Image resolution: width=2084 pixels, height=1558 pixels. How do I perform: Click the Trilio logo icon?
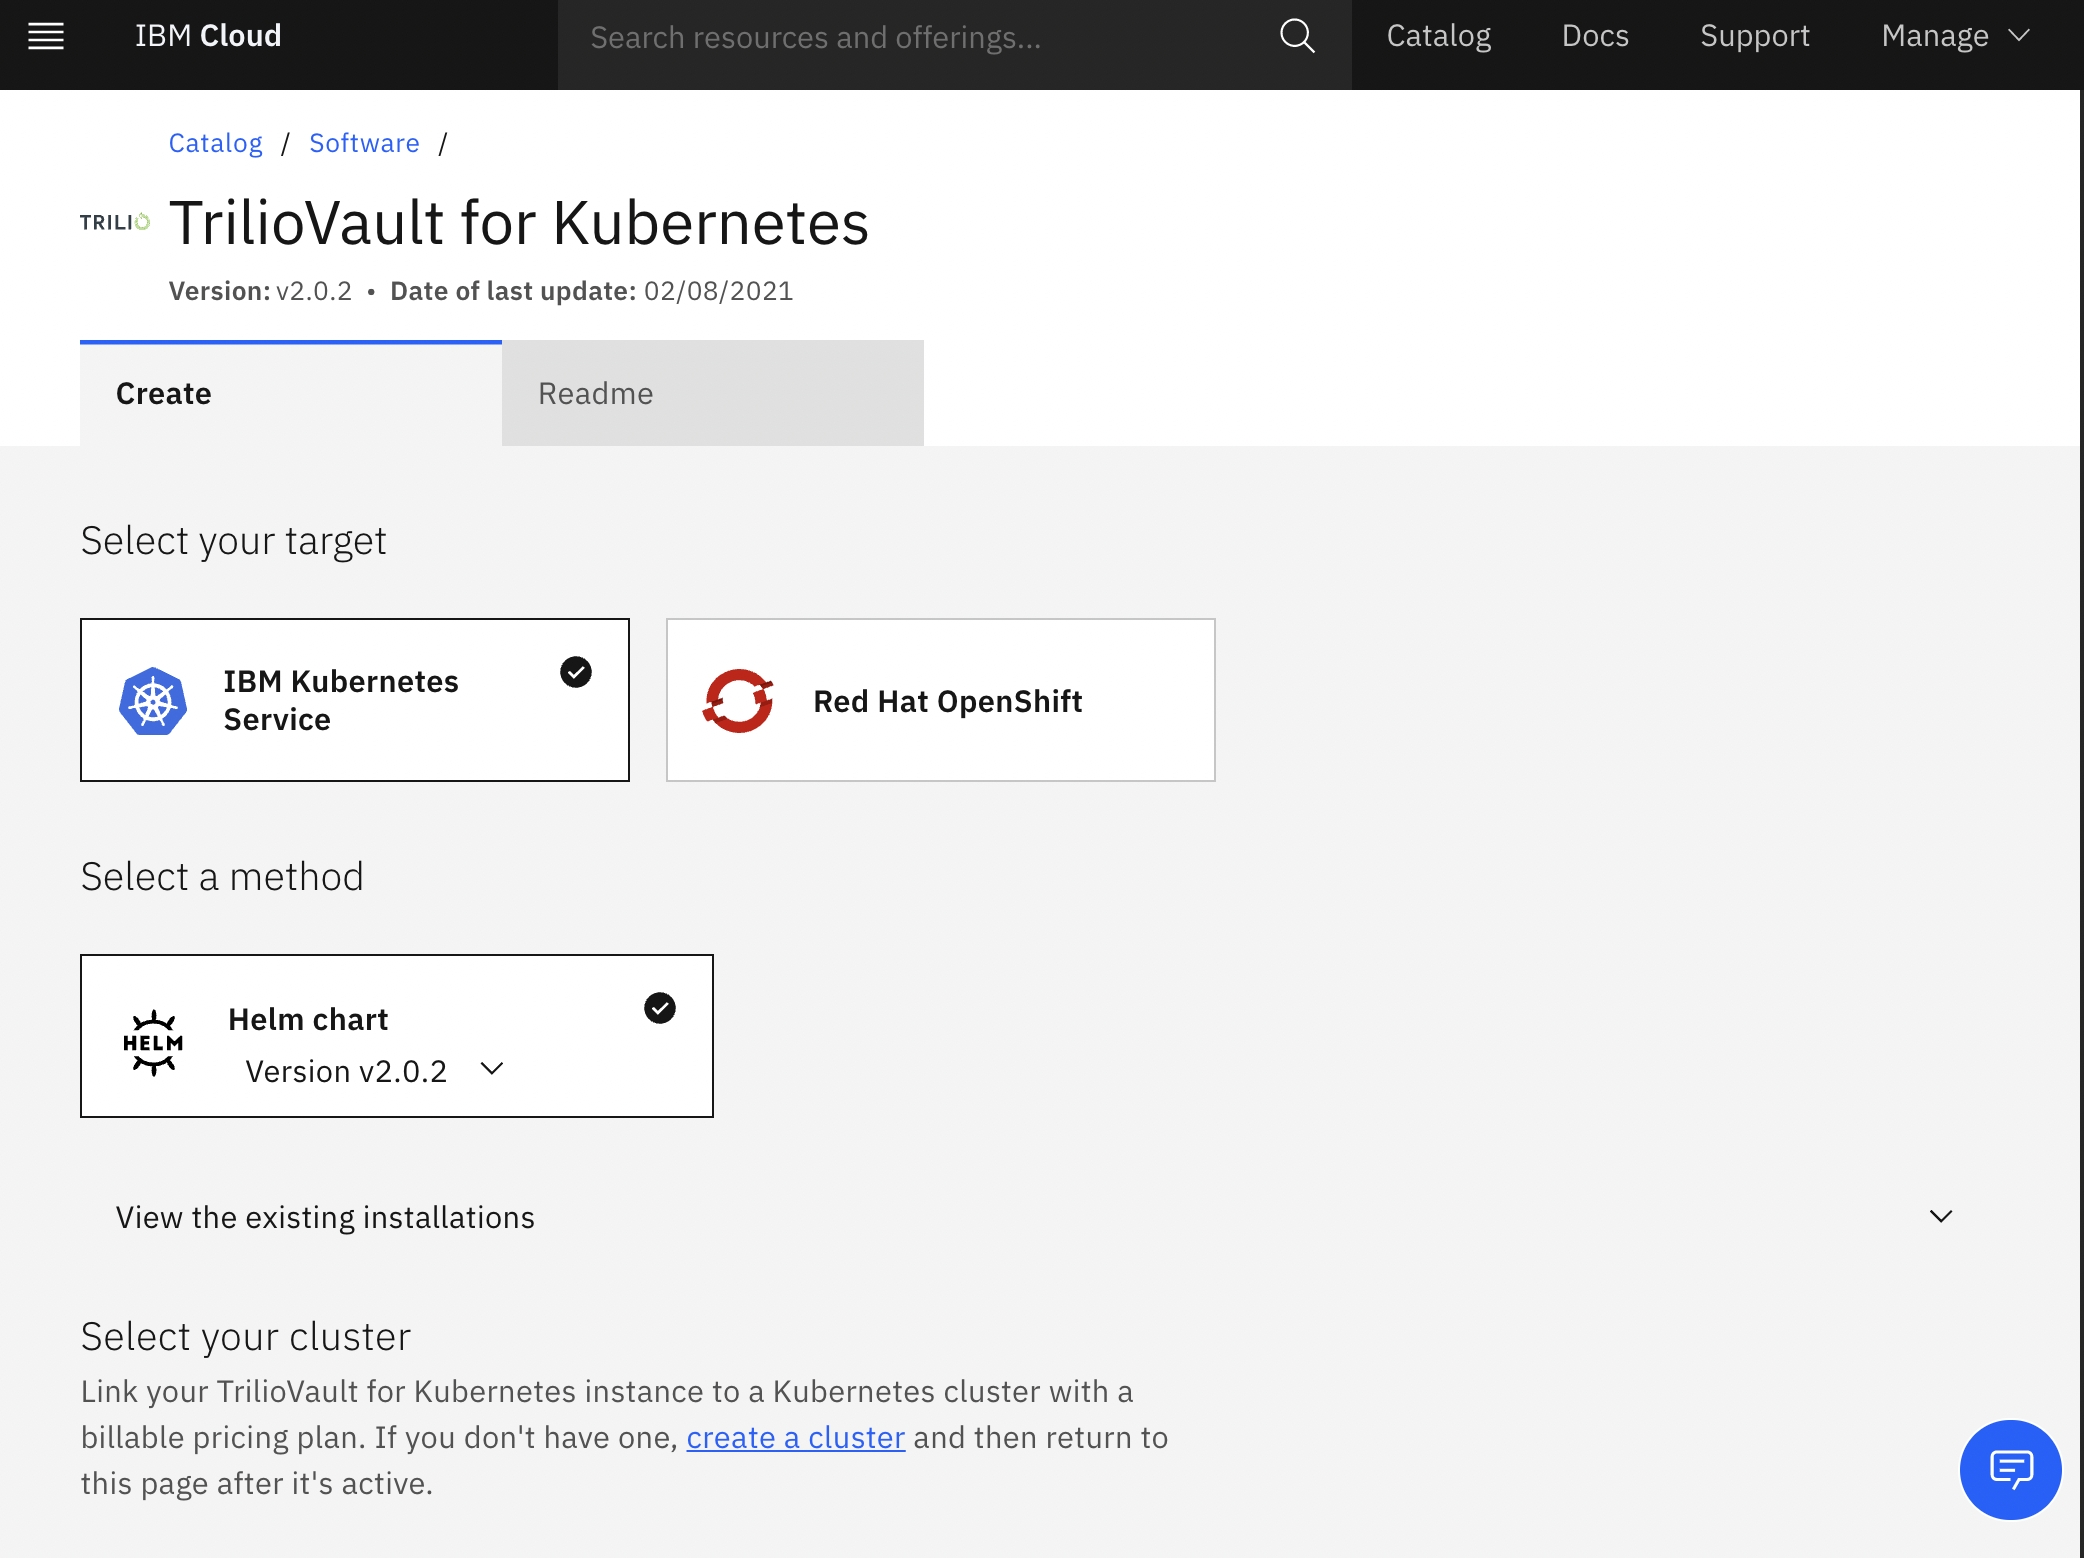(115, 222)
